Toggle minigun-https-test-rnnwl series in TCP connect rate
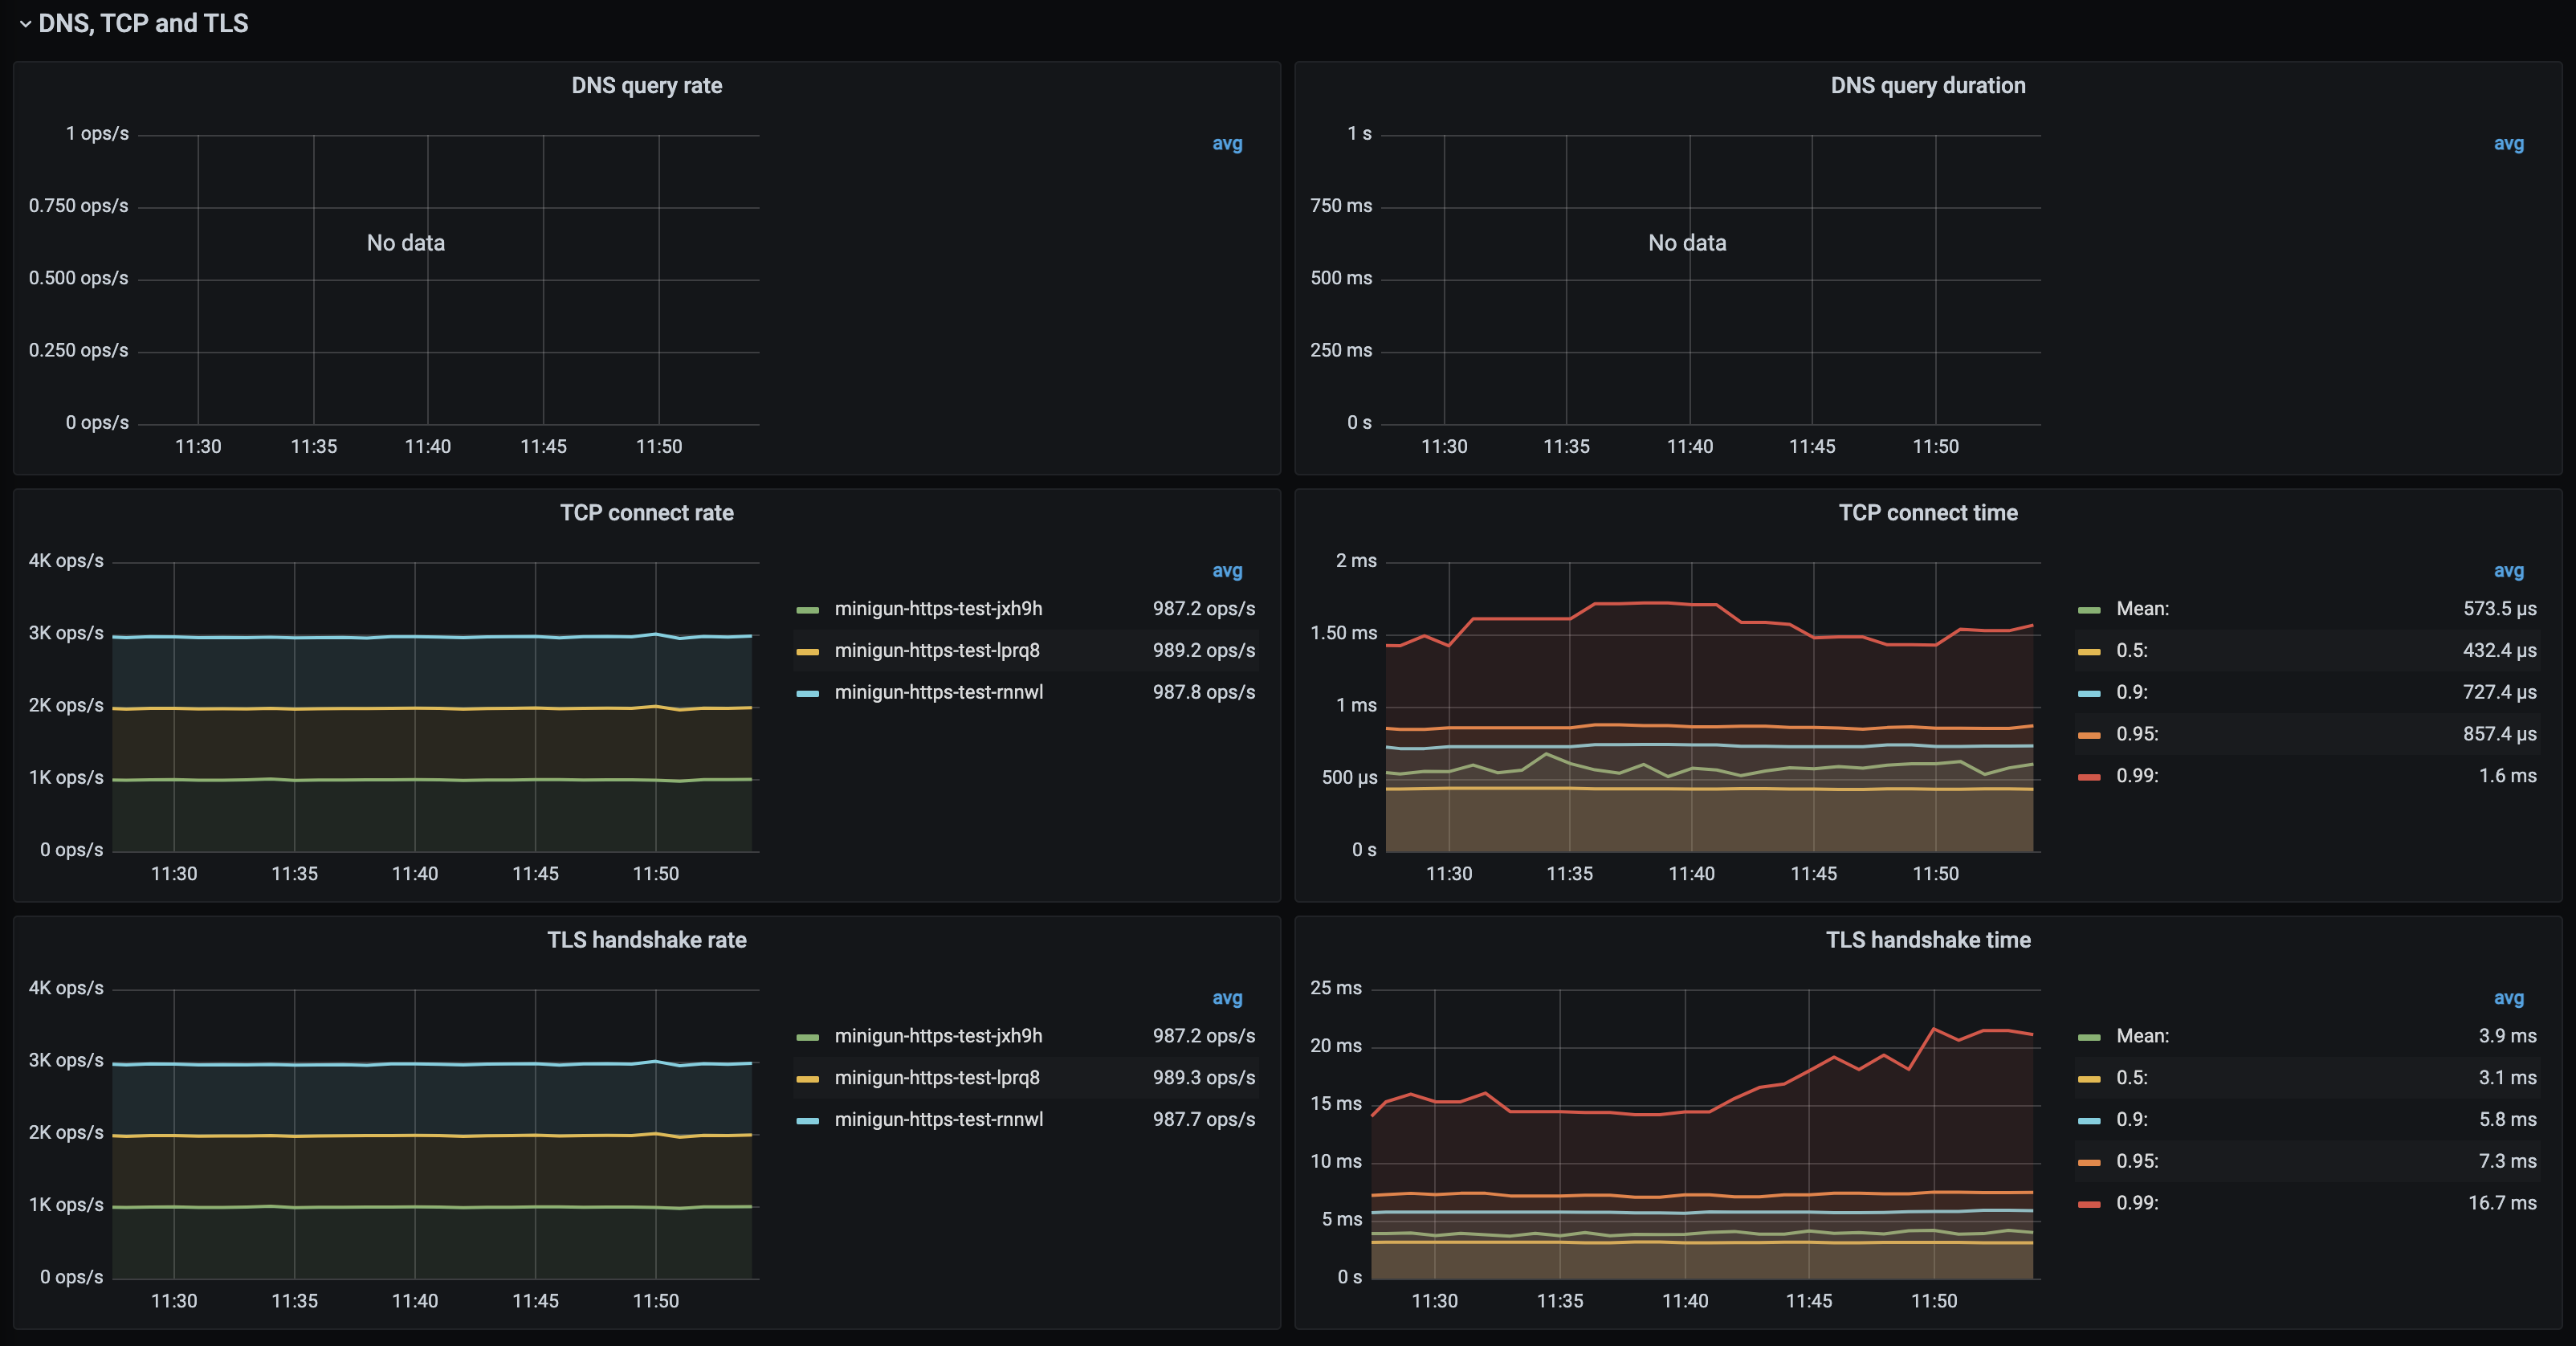 coord(938,692)
